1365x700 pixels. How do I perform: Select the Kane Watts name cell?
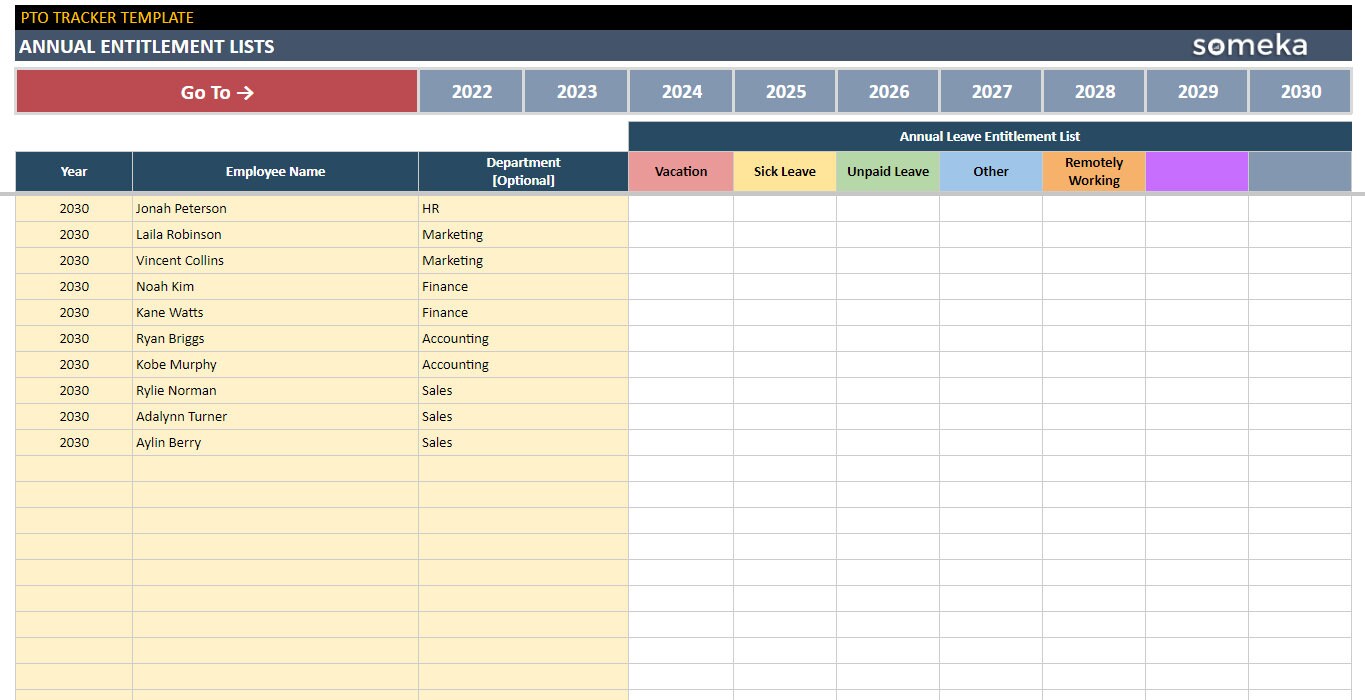(275, 312)
